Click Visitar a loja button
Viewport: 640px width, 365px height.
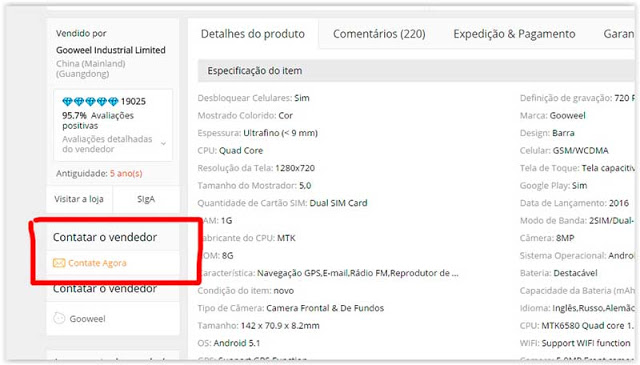pos(79,199)
